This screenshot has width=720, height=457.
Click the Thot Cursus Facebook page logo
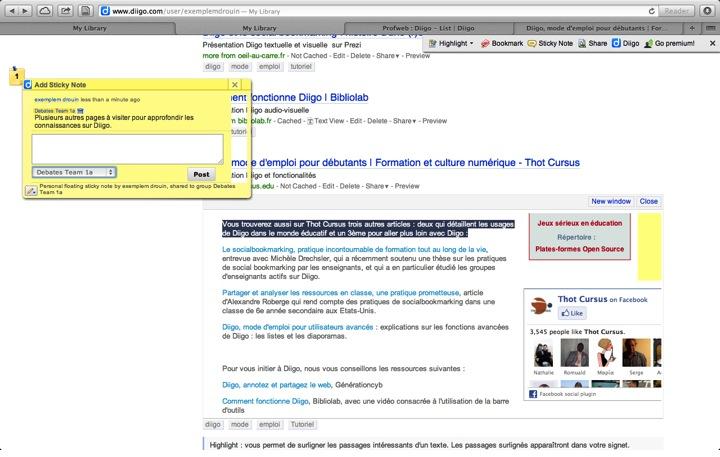[541, 306]
